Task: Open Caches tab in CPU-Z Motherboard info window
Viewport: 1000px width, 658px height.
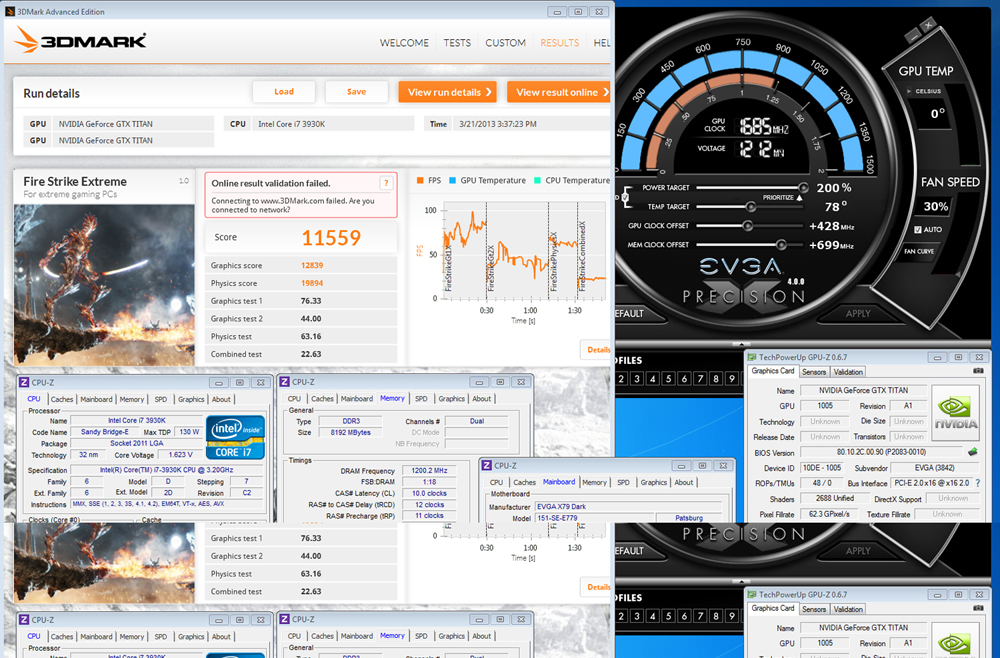Action: 524,483
